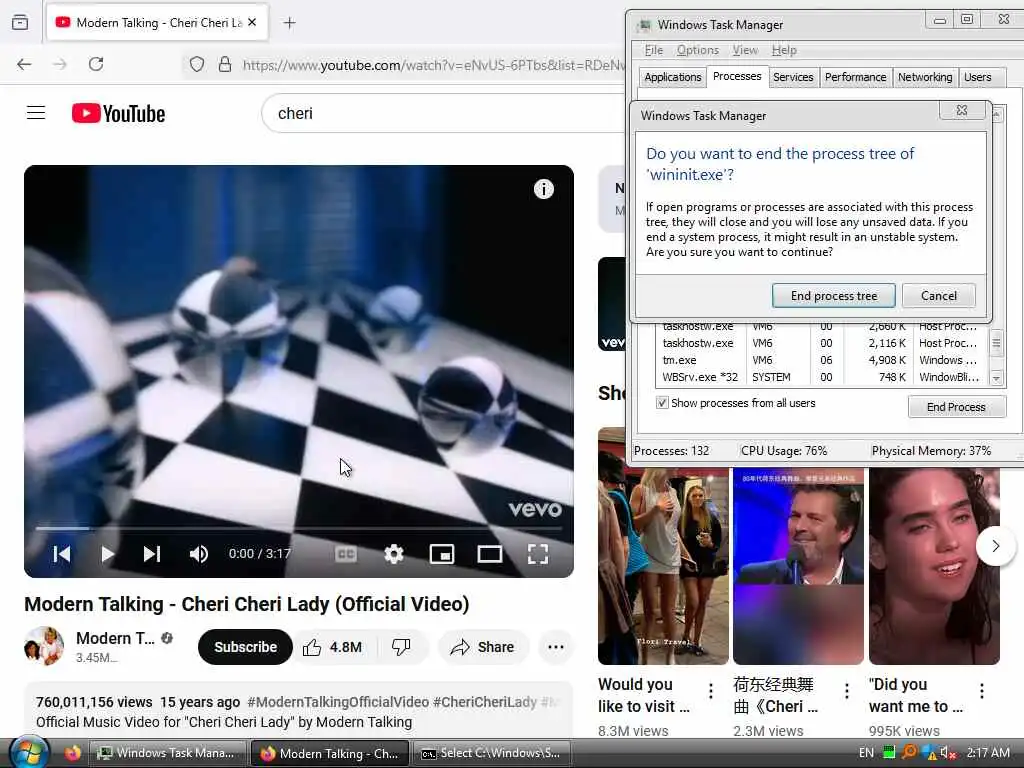Click the YouTube search field containing cheri
The height and width of the screenshot is (768, 1024).
(x=444, y=114)
